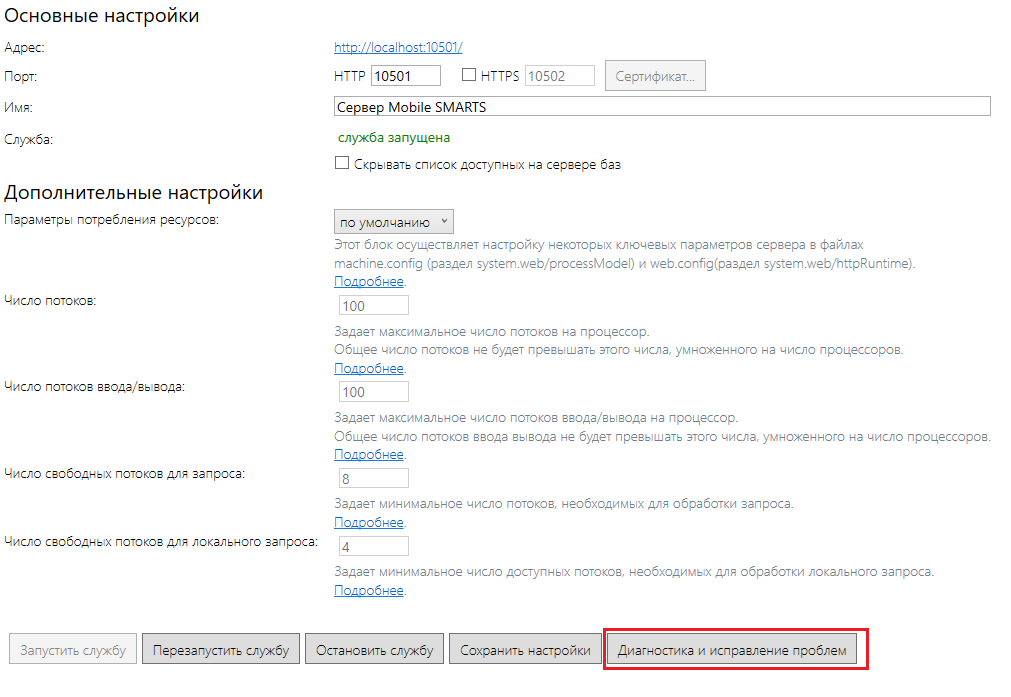The image size is (1011, 697).
Task: Click Диагностика и исправление проблем button
Action: [x=732, y=649]
